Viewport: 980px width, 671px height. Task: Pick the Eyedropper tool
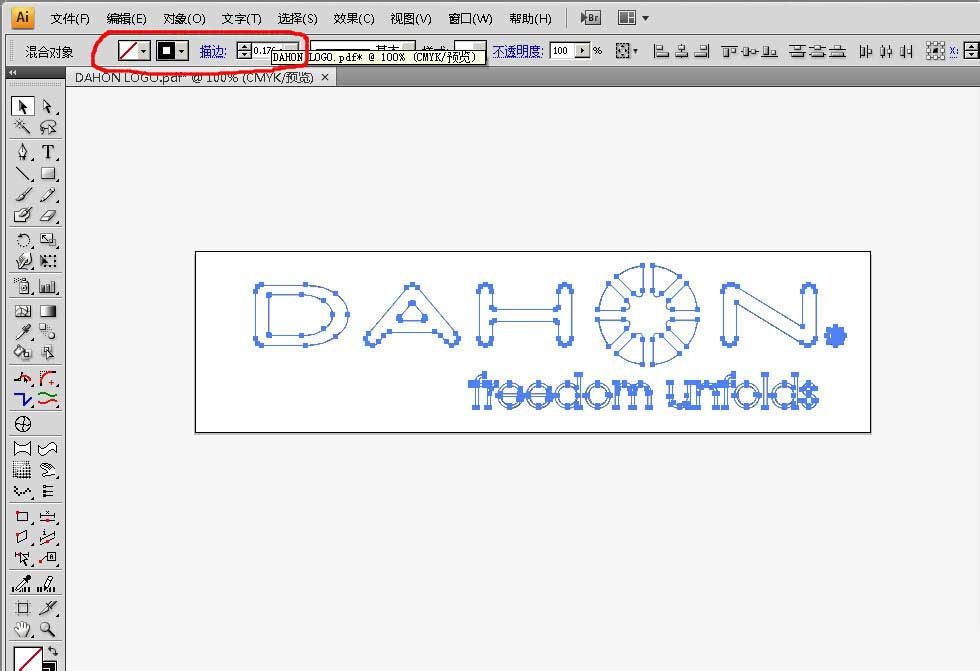tap(22, 331)
